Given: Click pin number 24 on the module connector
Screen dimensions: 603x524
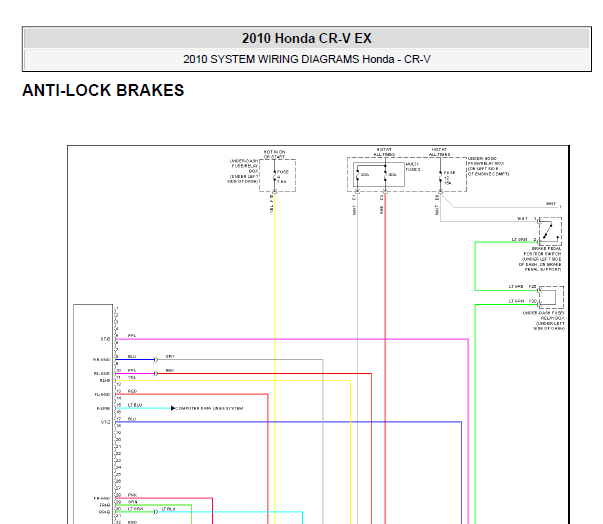Looking at the screenshot, I should point(118,467).
